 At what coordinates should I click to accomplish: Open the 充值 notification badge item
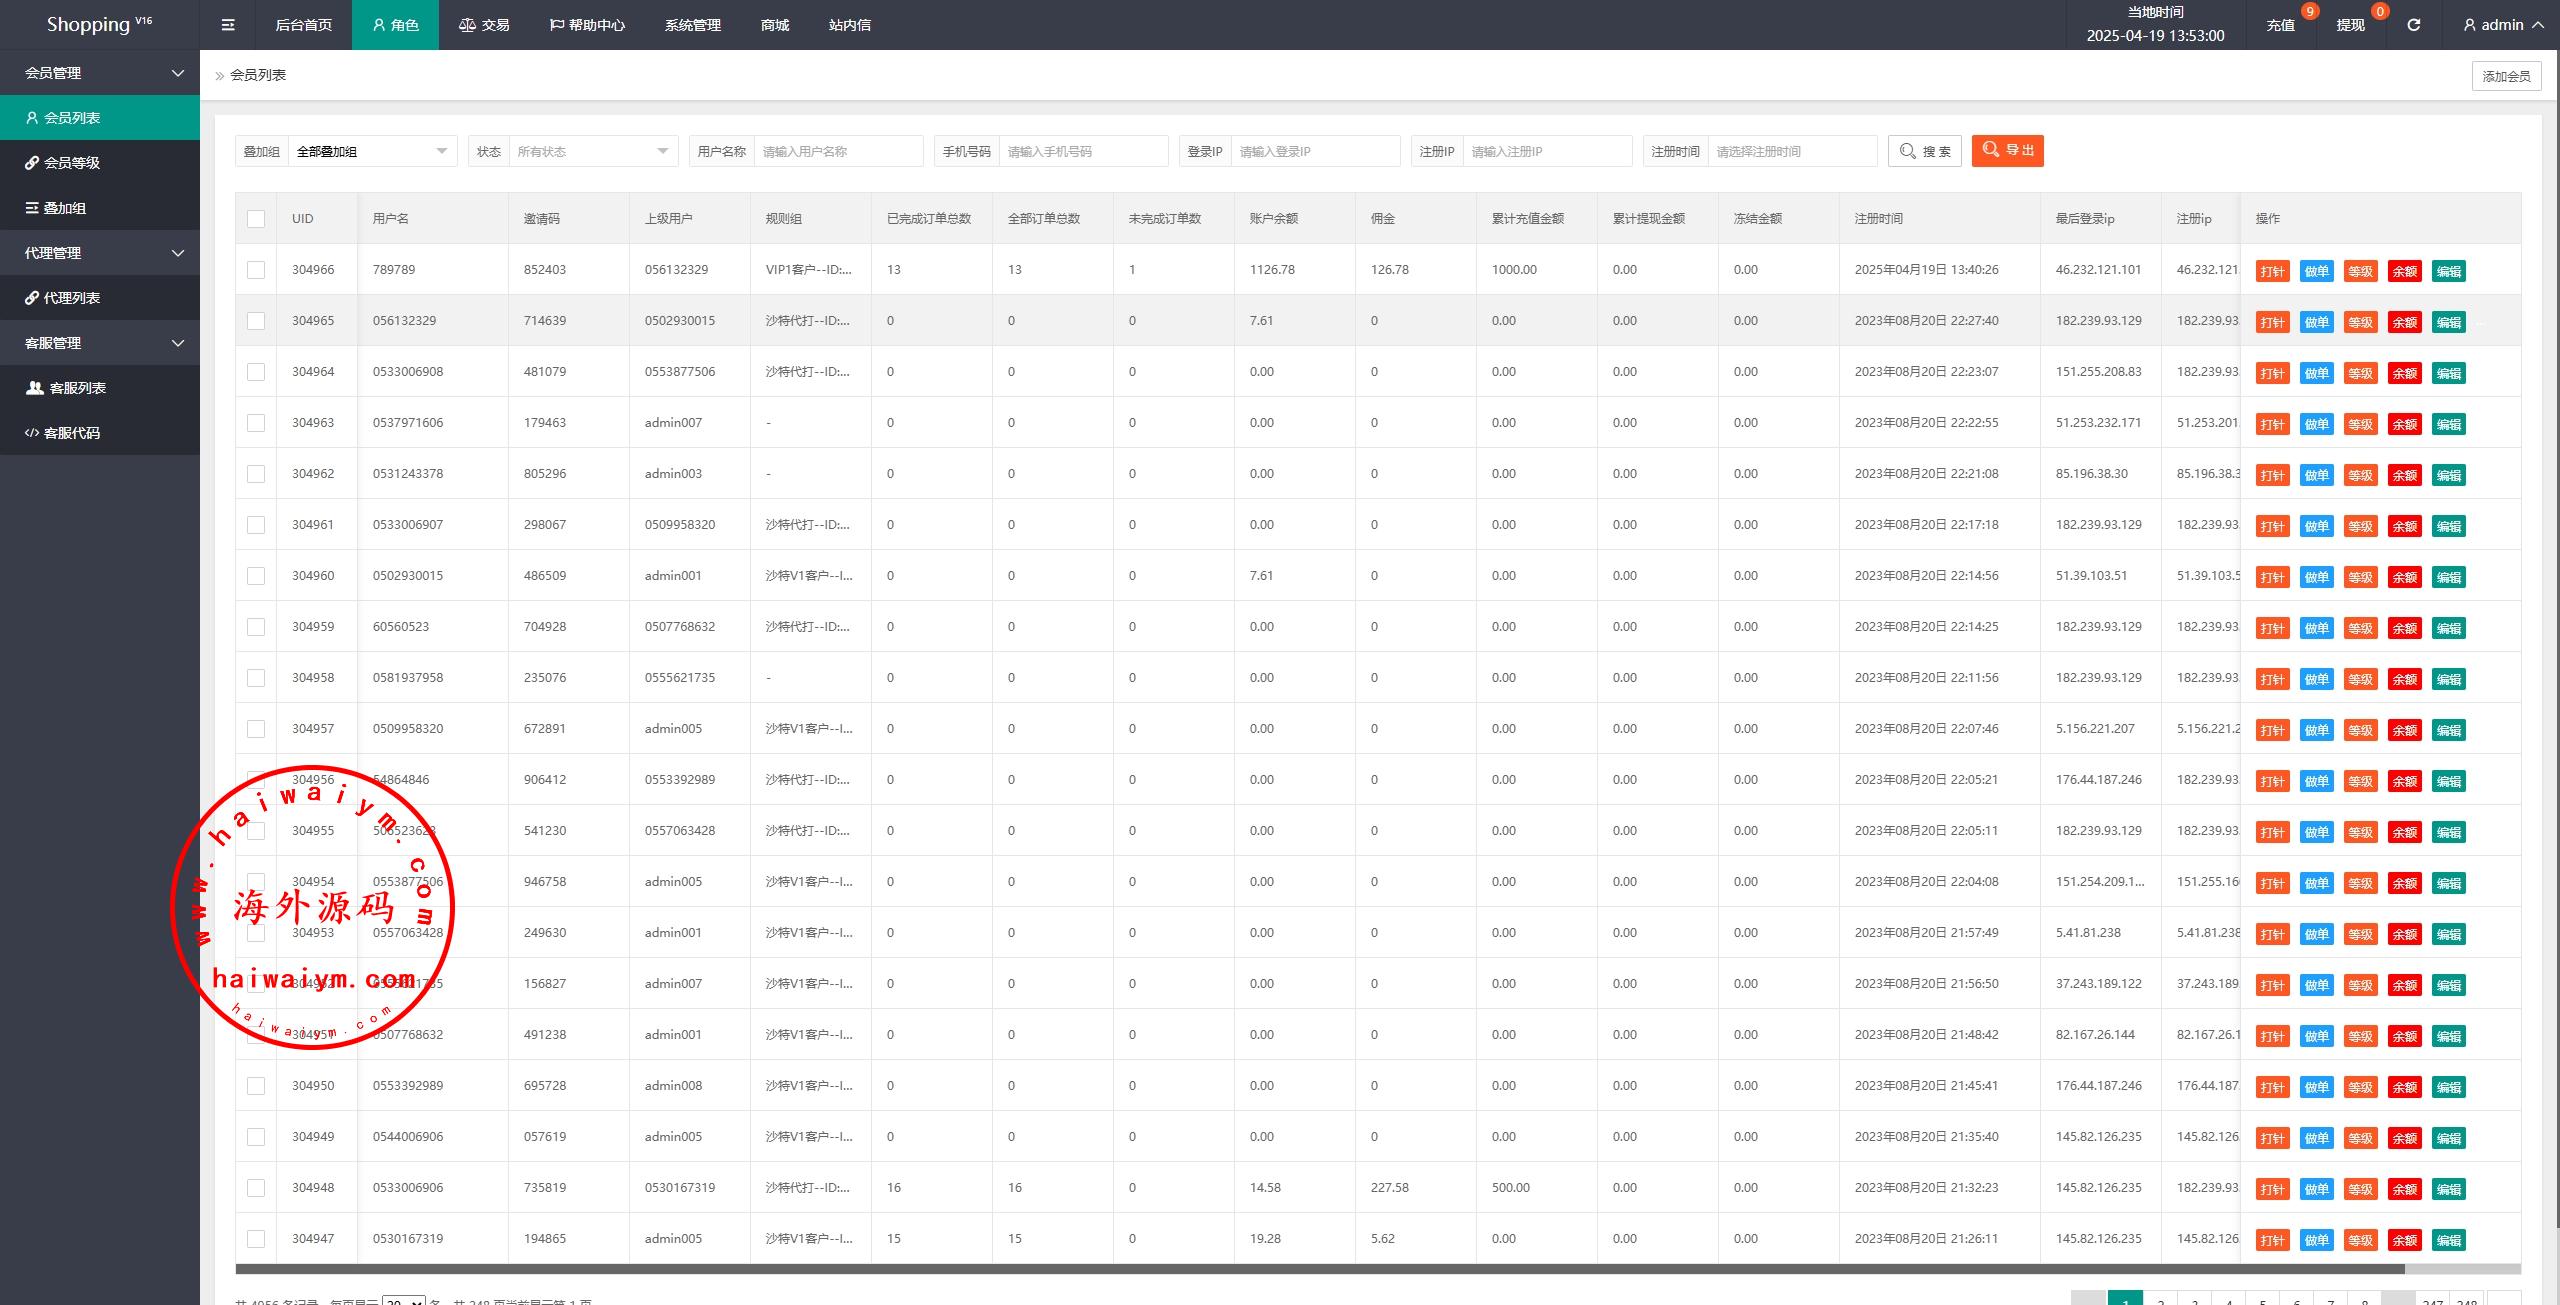pos(2280,25)
